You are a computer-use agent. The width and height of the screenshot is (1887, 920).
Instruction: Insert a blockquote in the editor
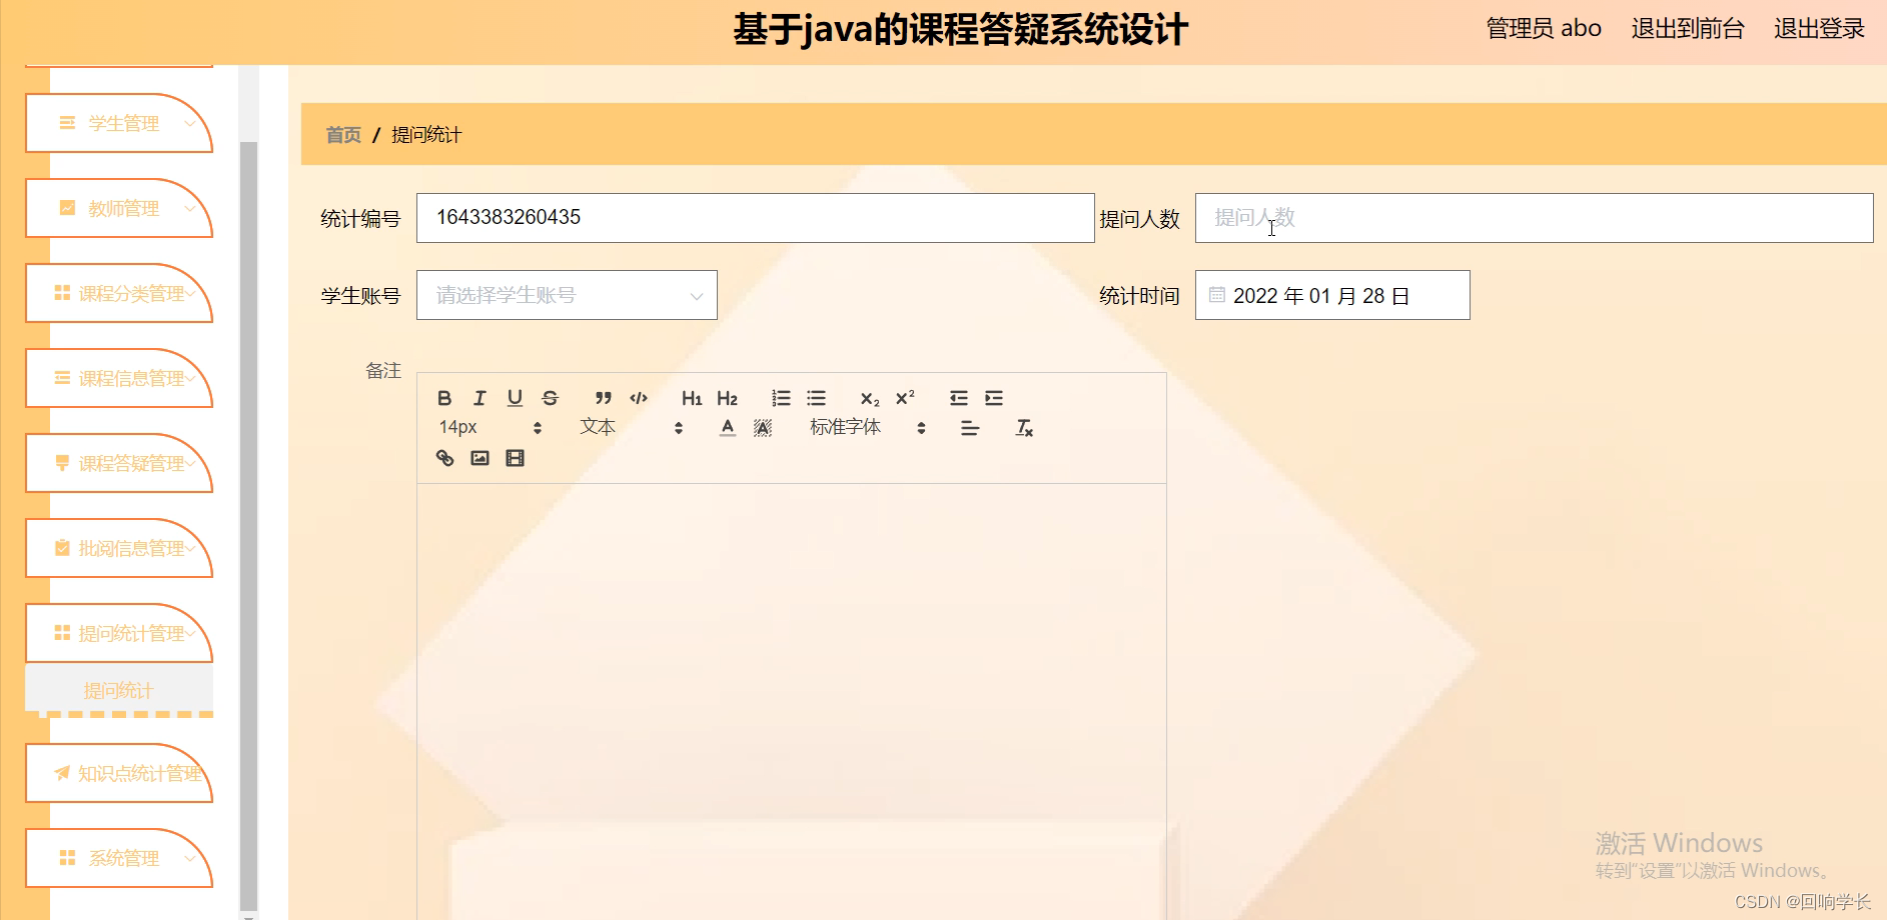point(602,397)
